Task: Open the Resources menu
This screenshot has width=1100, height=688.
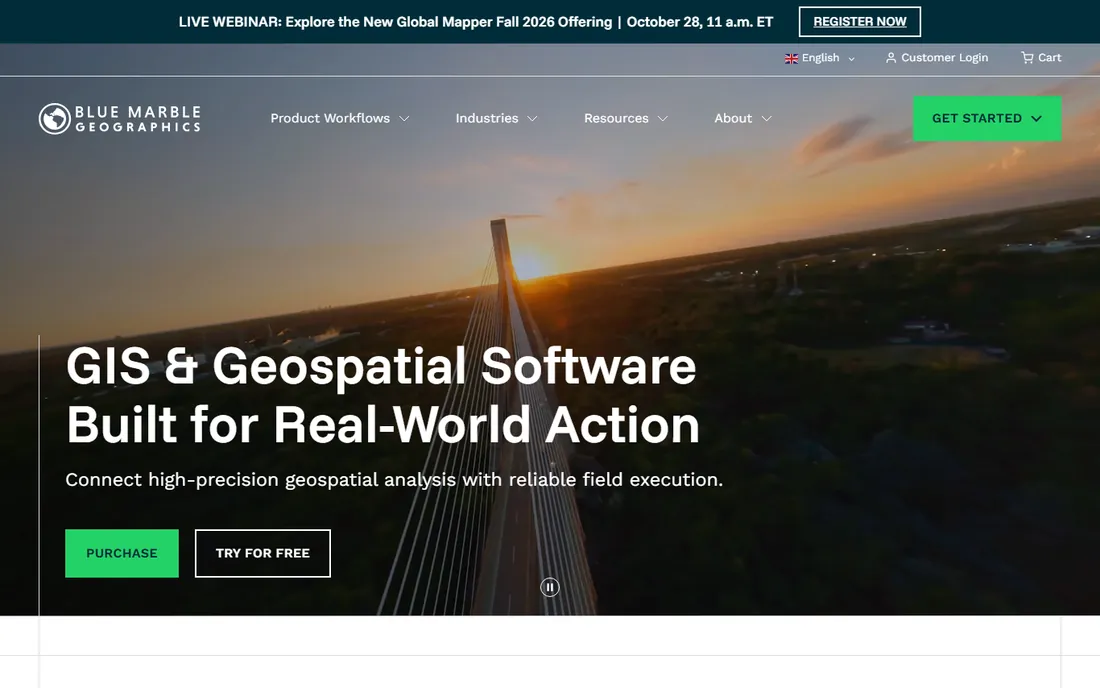Action: click(616, 119)
